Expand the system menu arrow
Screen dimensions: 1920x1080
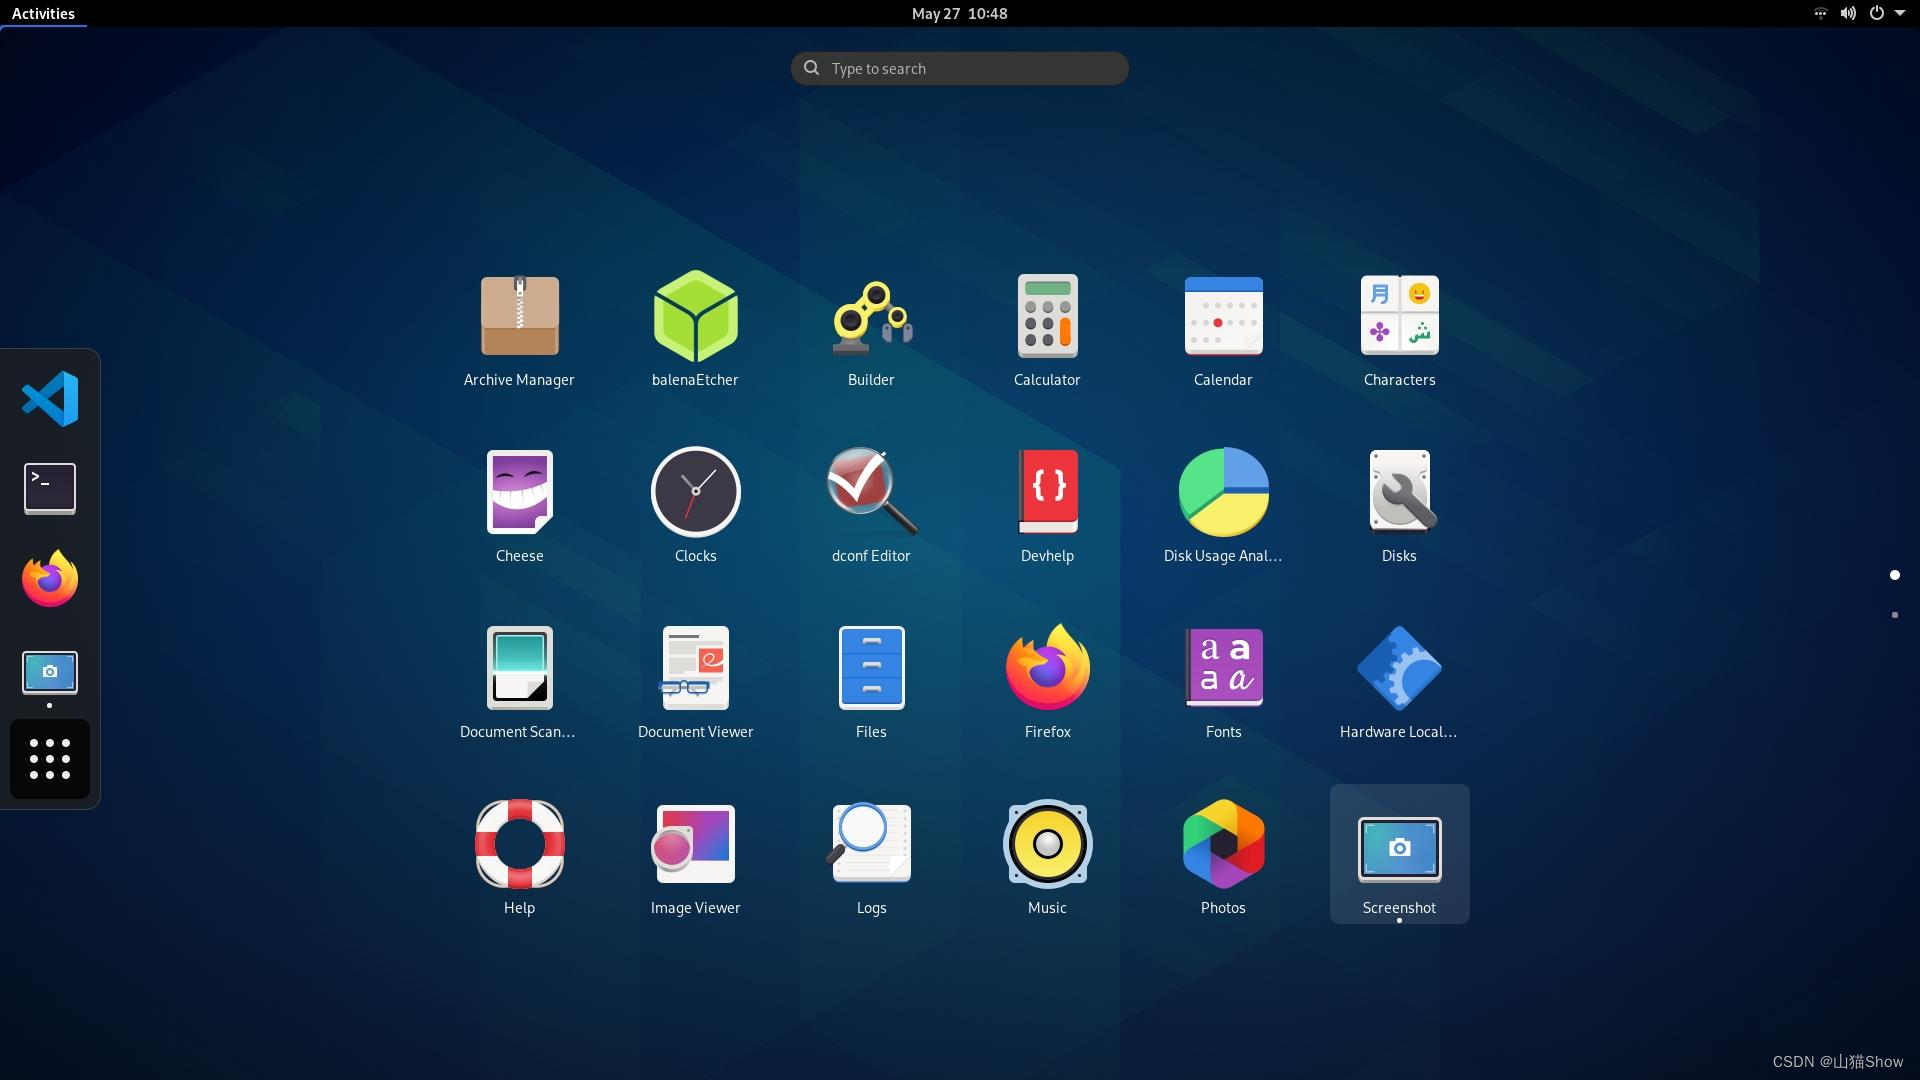point(1900,13)
